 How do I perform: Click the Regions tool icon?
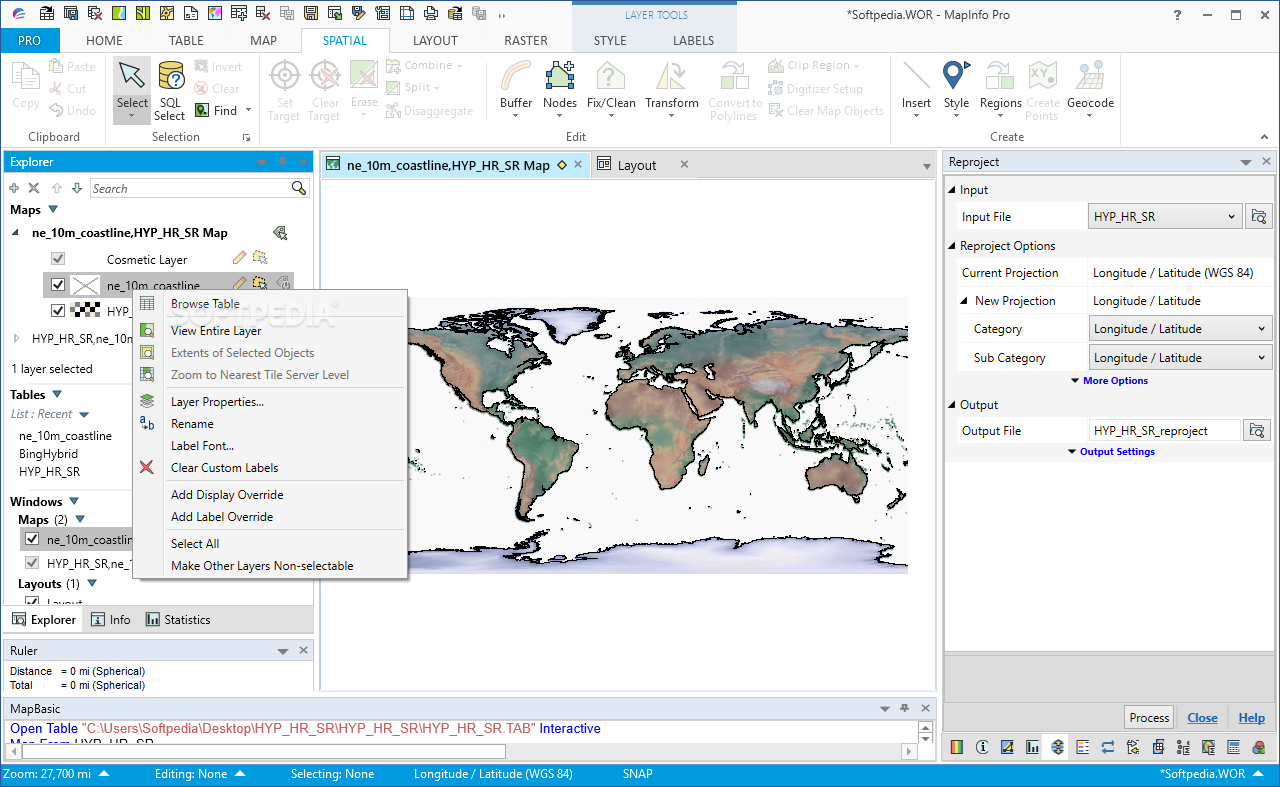click(1000, 78)
